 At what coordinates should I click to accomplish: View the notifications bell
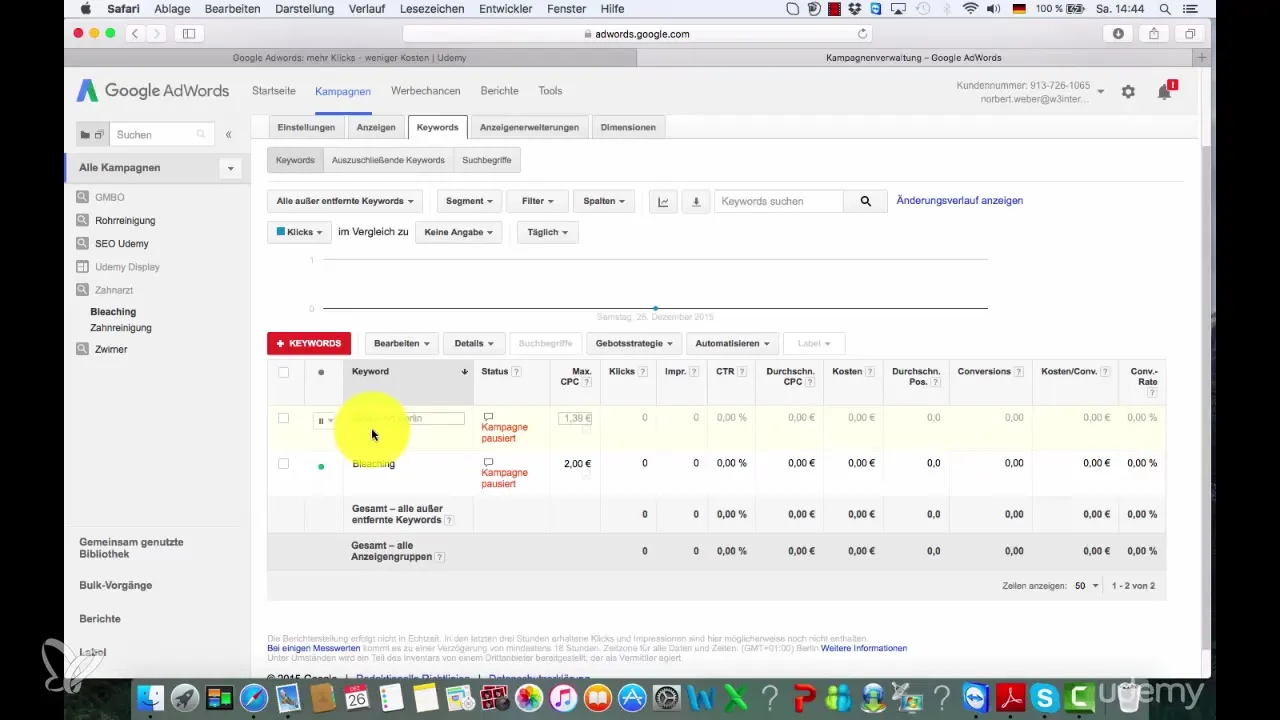pos(1164,91)
